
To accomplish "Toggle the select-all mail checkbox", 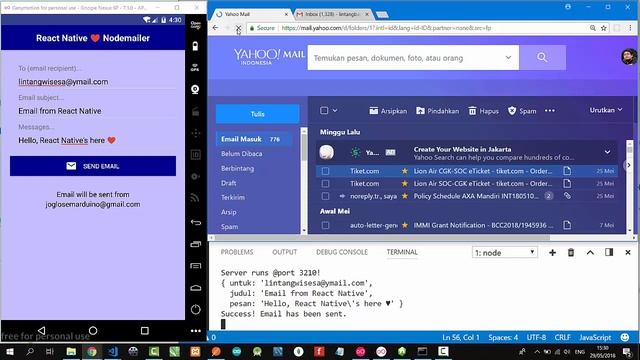I will tap(324, 111).
